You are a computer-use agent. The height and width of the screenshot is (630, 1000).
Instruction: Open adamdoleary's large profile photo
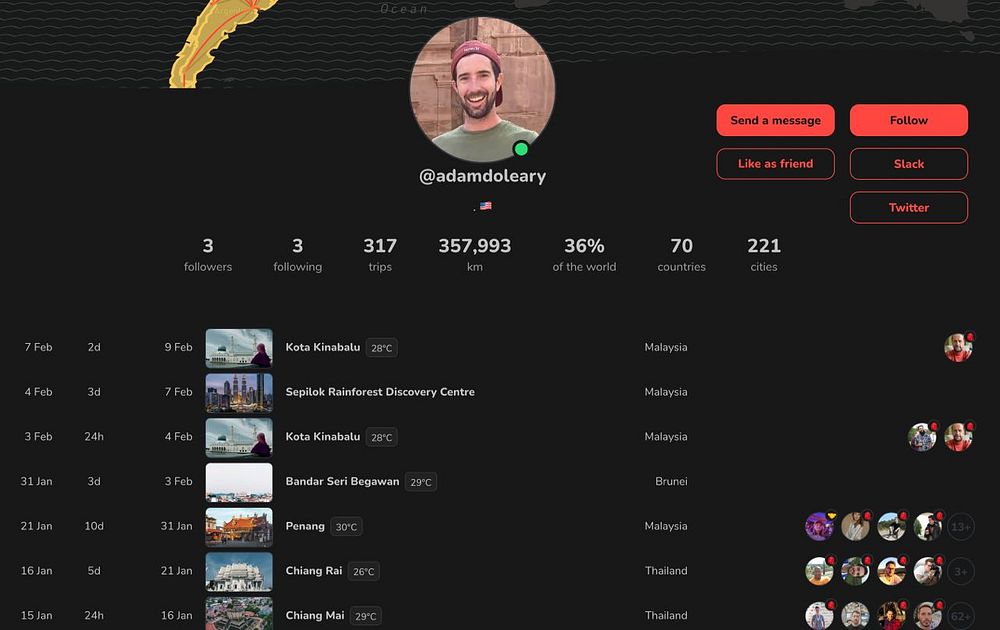[482, 89]
